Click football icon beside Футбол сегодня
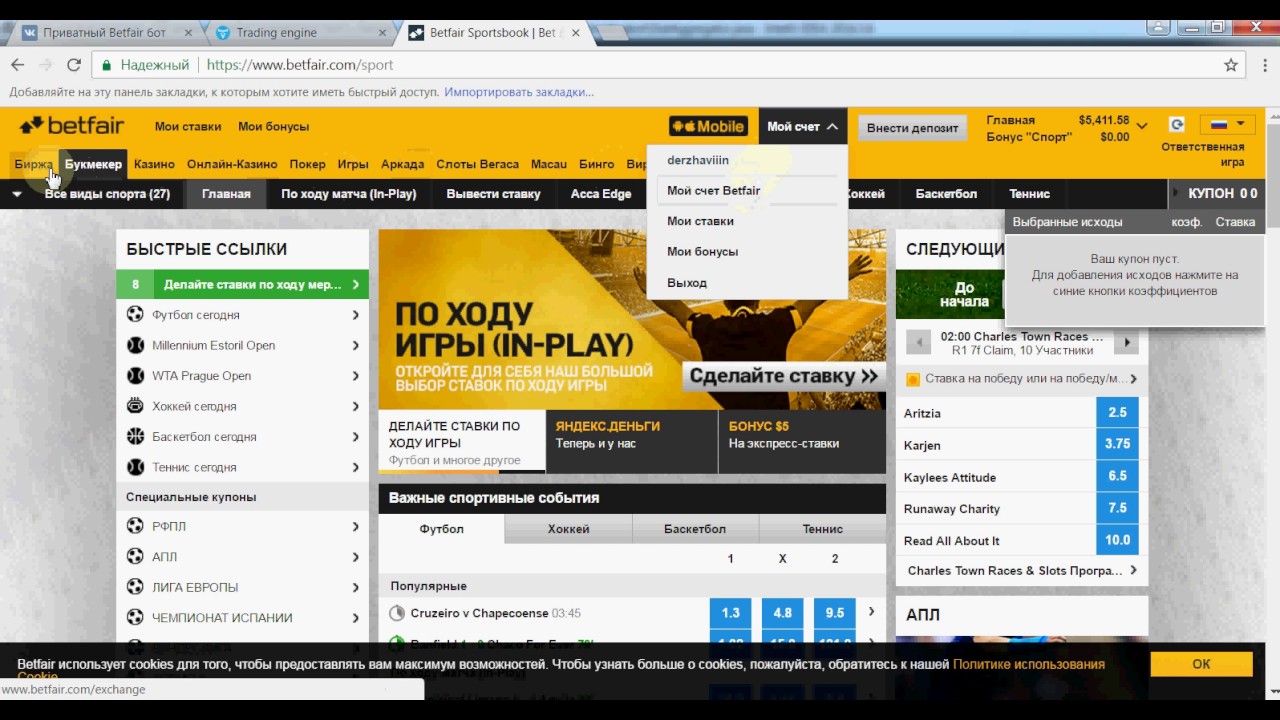 [135, 315]
